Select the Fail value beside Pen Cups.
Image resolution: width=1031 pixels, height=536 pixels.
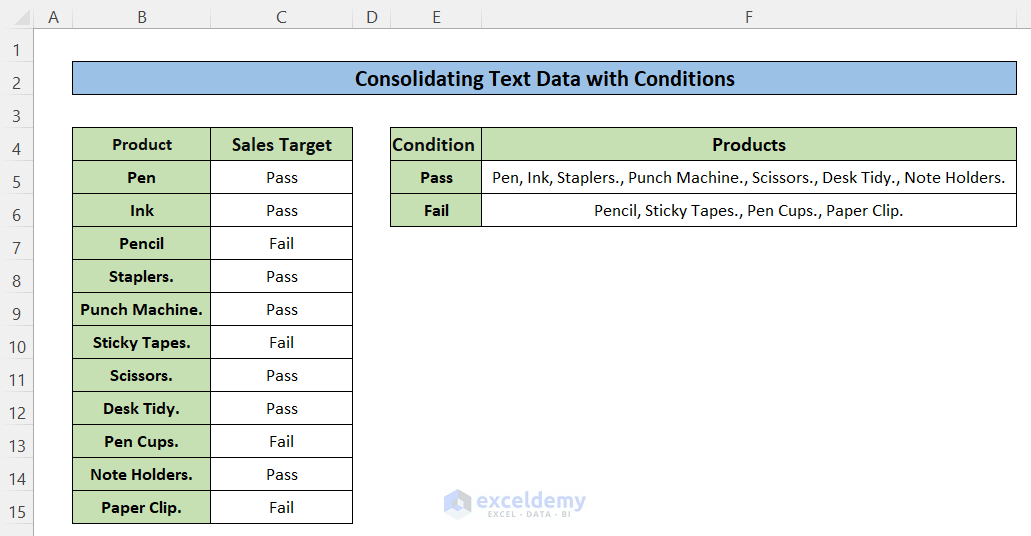click(x=281, y=441)
